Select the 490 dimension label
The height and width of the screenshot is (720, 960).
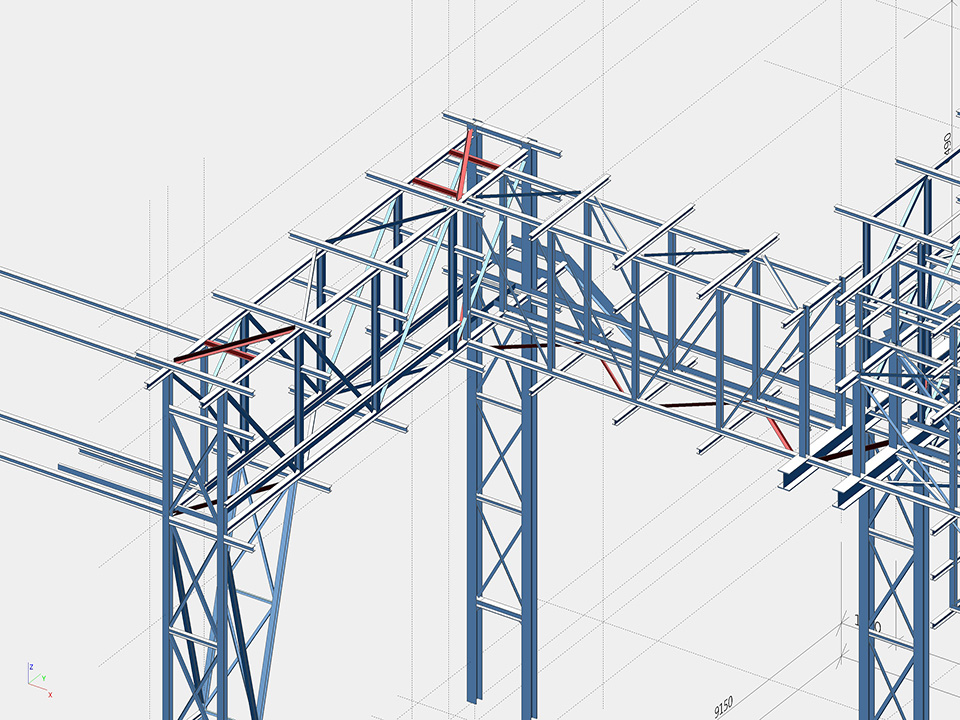coord(947,142)
